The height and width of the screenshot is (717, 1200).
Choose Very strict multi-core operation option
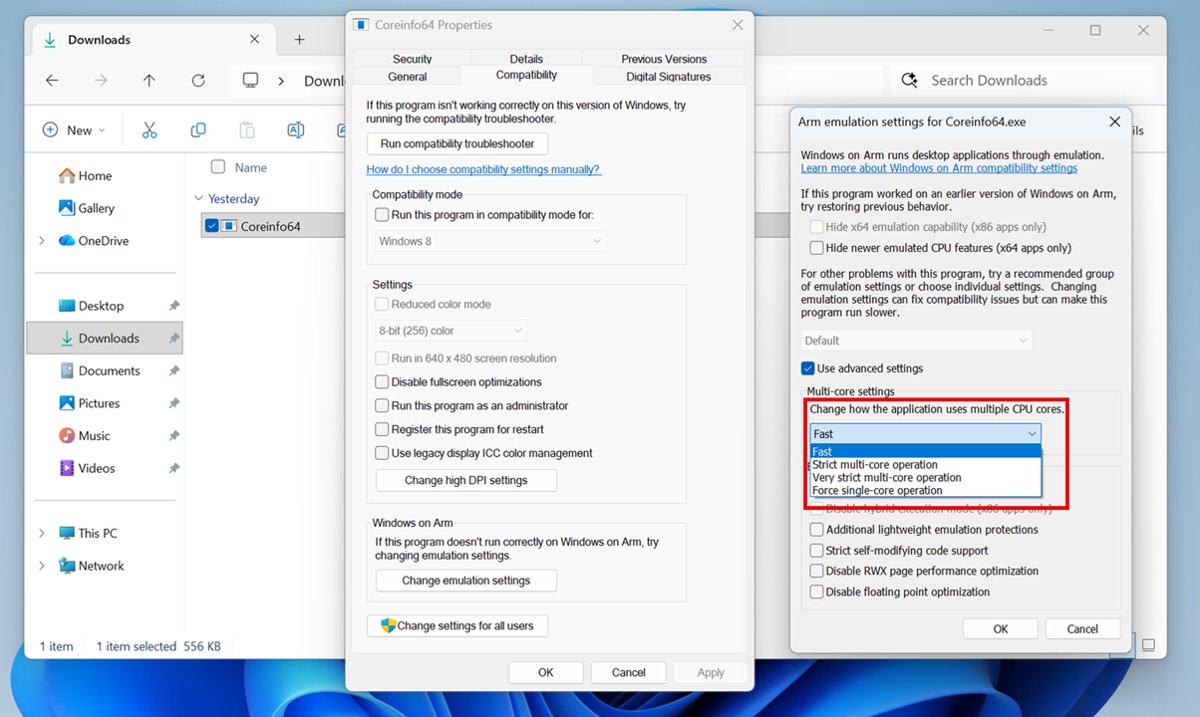pyautogui.click(x=926, y=478)
